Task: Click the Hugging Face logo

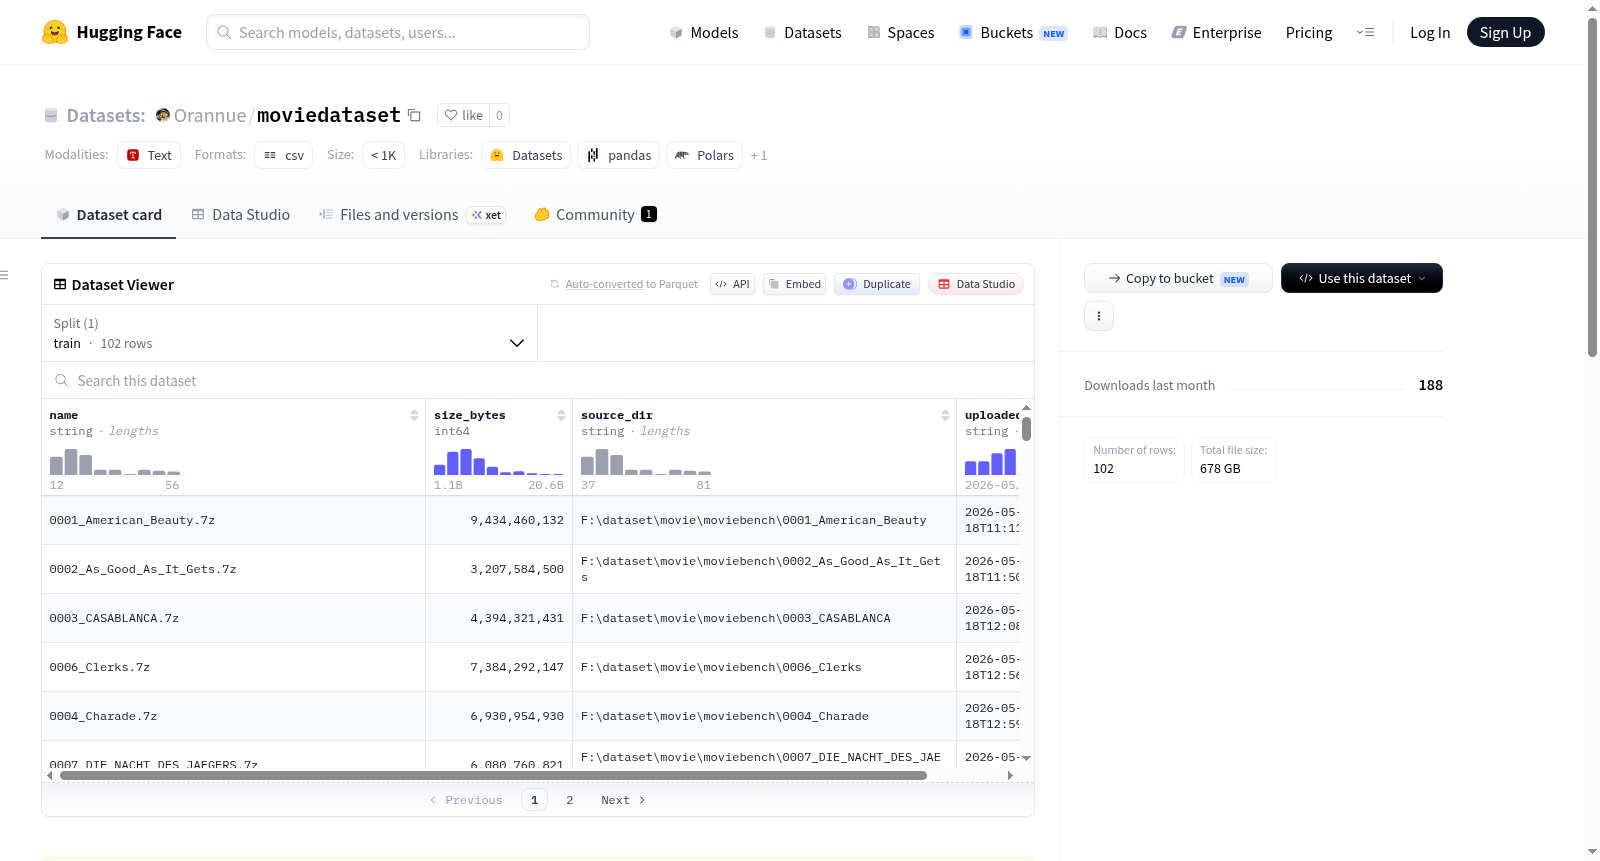Action: pos(112,32)
